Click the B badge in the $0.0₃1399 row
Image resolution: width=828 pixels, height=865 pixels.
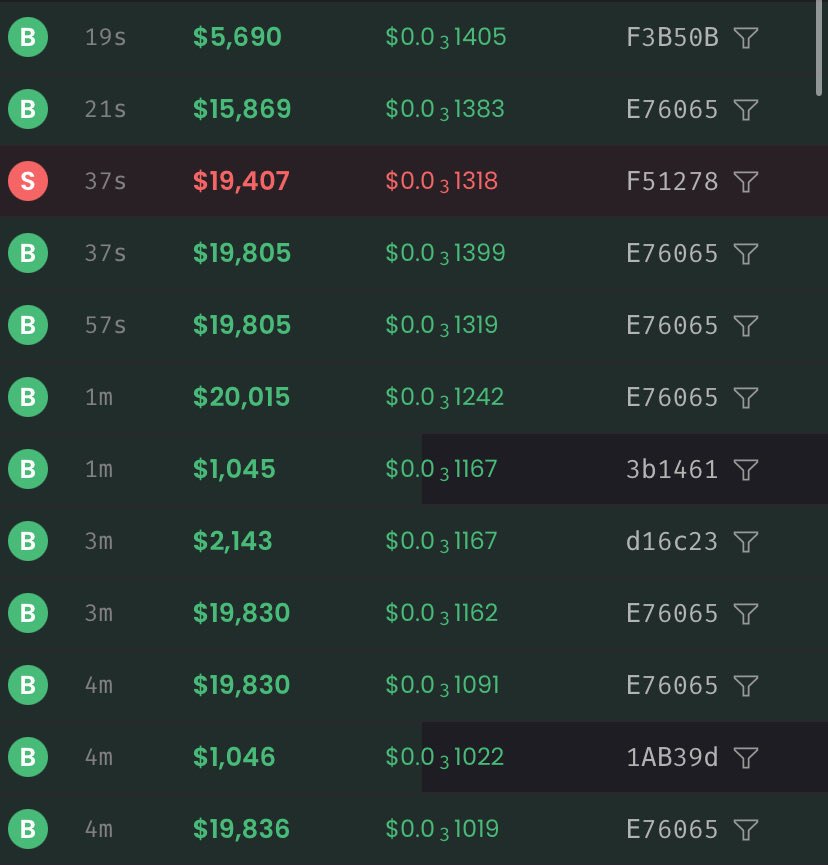[28, 253]
